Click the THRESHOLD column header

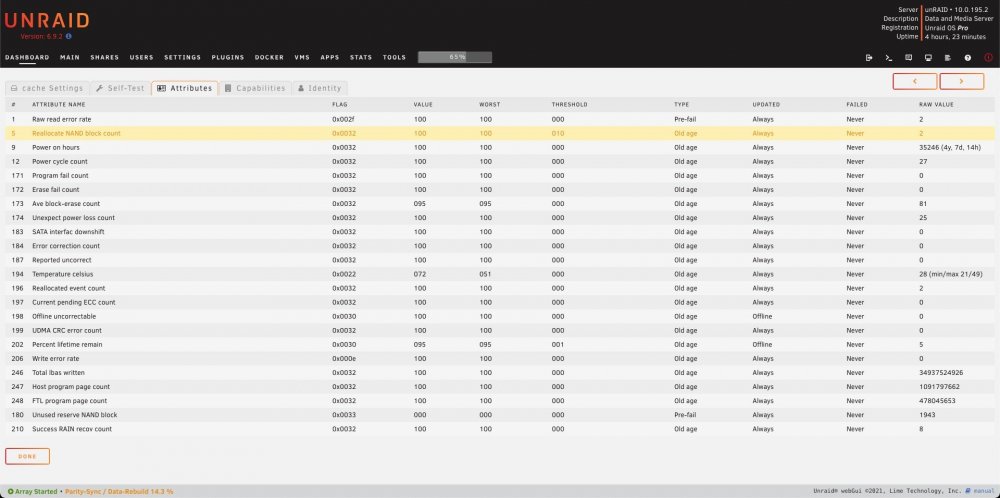pyautogui.click(x=570, y=105)
